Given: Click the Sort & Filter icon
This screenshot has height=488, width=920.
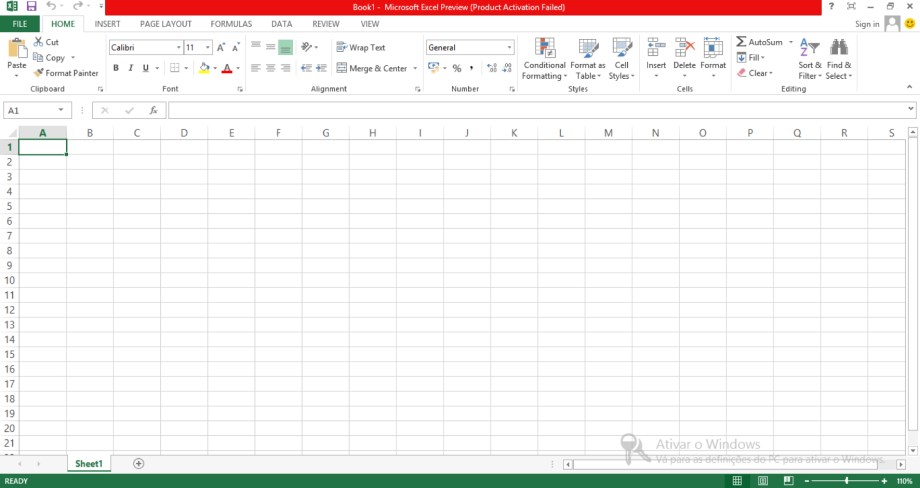Looking at the screenshot, I should coord(809,48).
